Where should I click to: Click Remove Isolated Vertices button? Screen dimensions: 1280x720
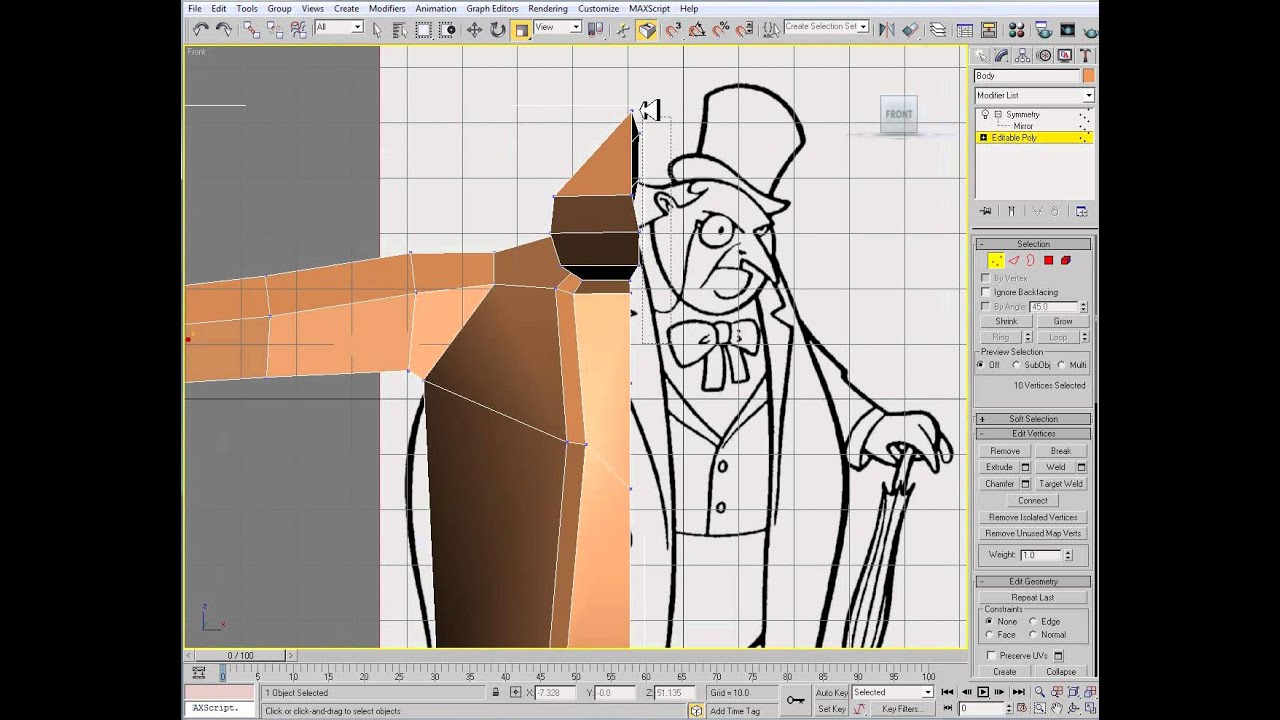click(x=1033, y=517)
